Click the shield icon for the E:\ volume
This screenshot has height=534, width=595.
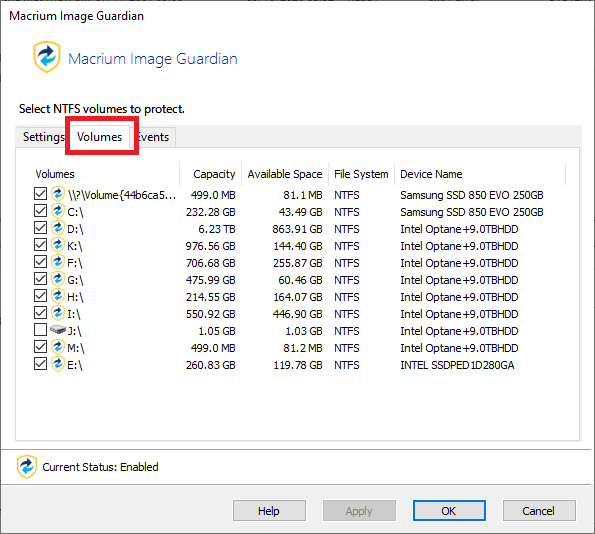(x=58, y=364)
